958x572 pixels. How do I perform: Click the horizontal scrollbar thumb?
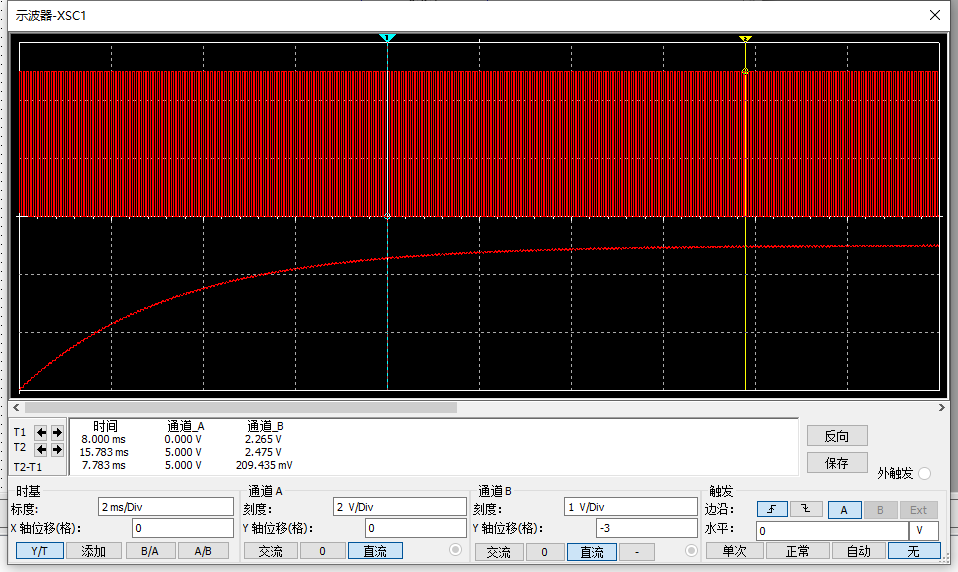click(241, 408)
